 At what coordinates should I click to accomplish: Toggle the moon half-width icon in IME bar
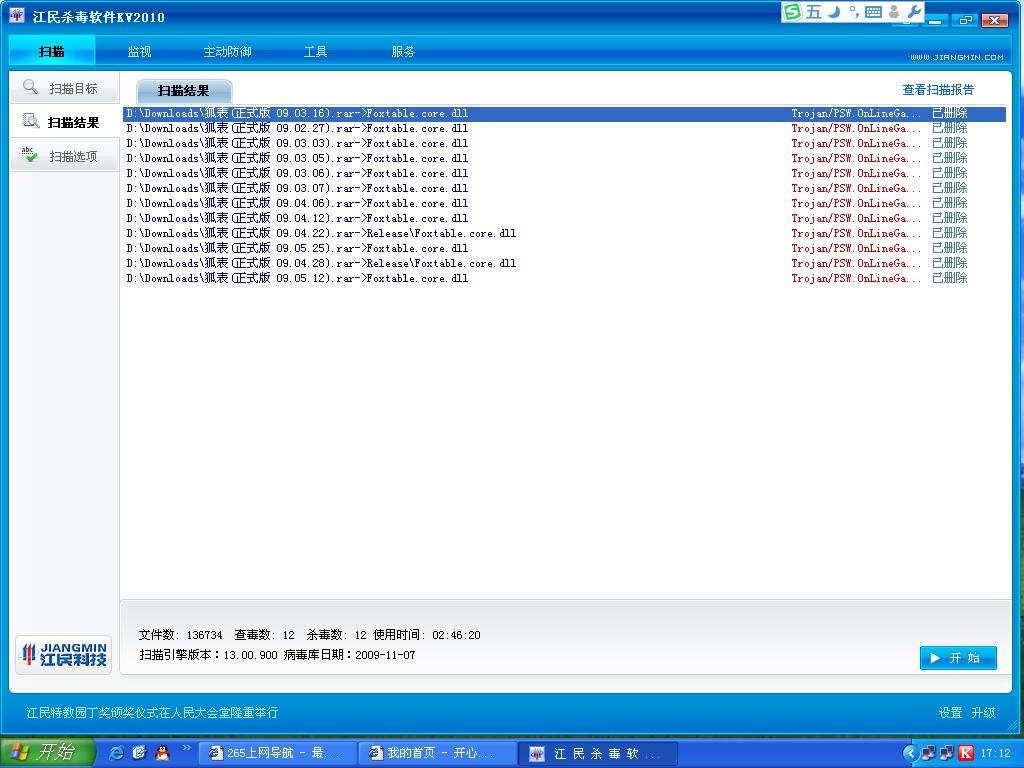pyautogui.click(x=834, y=12)
